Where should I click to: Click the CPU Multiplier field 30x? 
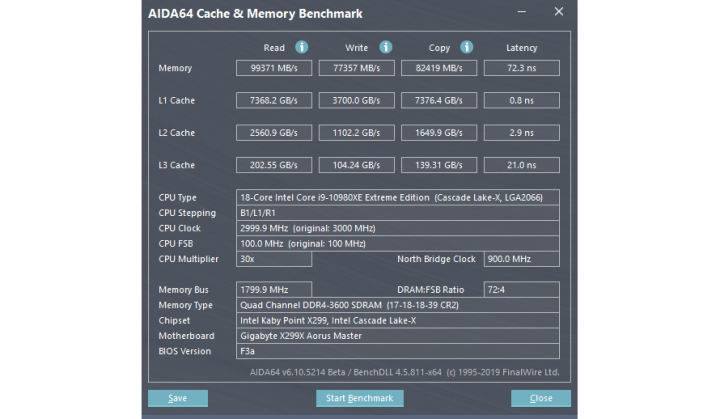[274, 259]
